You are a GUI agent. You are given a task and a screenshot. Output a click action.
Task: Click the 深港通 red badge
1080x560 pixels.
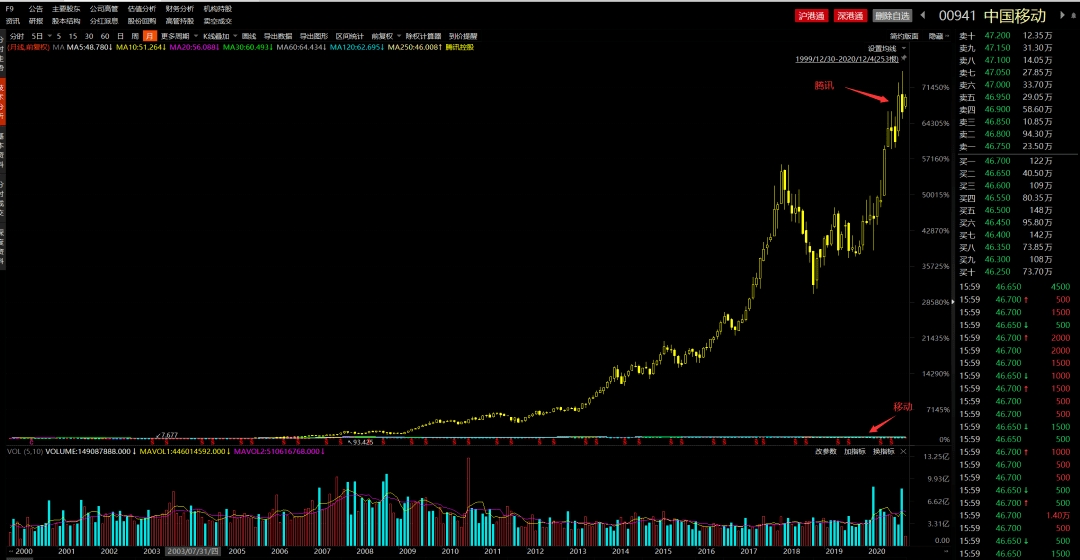(x=850, y=16)
